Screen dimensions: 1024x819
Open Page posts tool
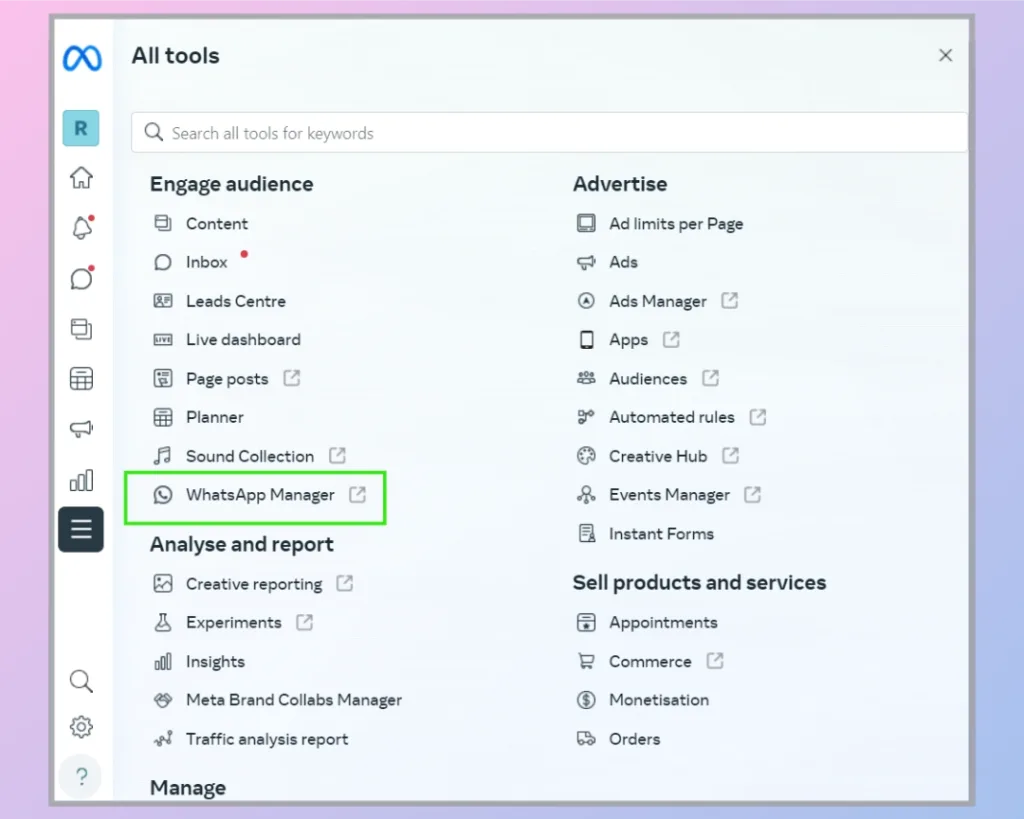click(x=227, y=379)
